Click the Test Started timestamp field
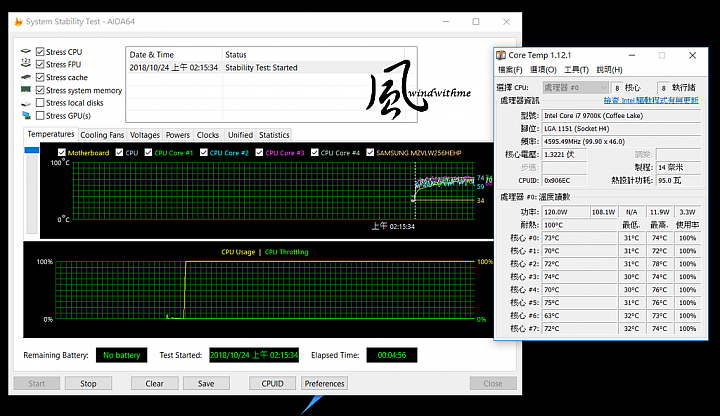 coord(254,355)
